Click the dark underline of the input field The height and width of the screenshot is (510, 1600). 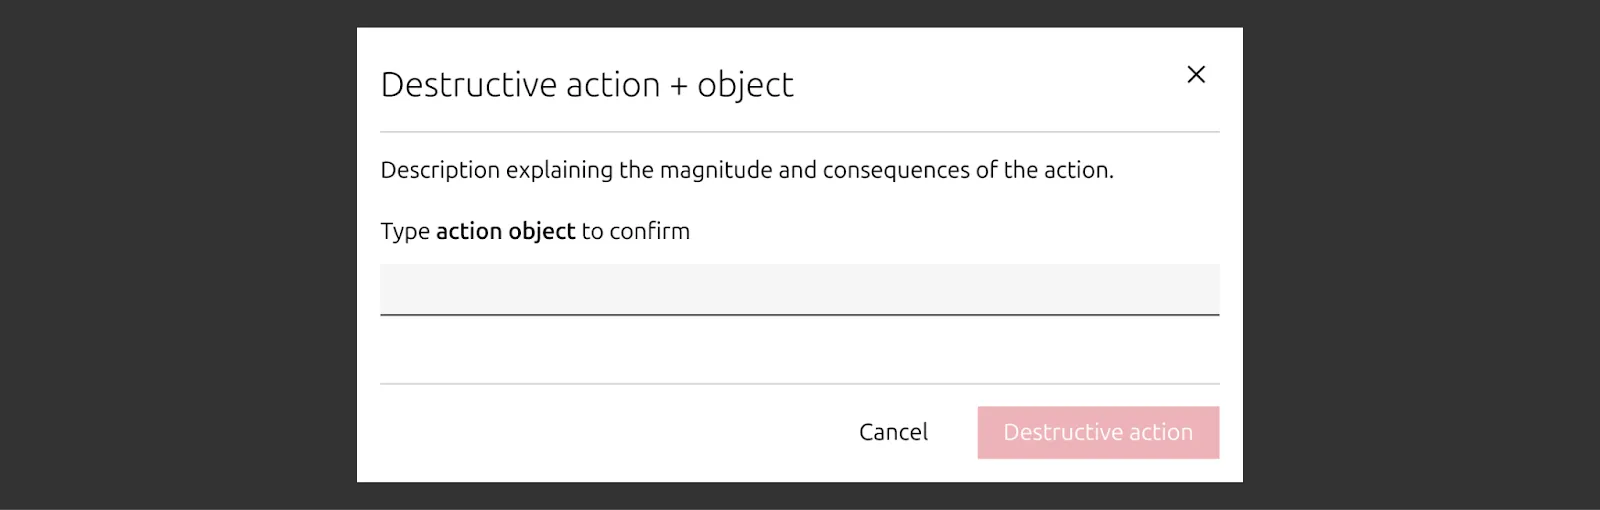pos(799,315)
